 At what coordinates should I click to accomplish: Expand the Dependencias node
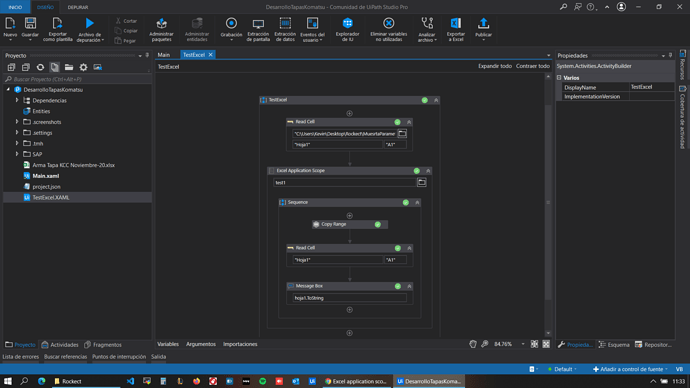tap(17, 100)
